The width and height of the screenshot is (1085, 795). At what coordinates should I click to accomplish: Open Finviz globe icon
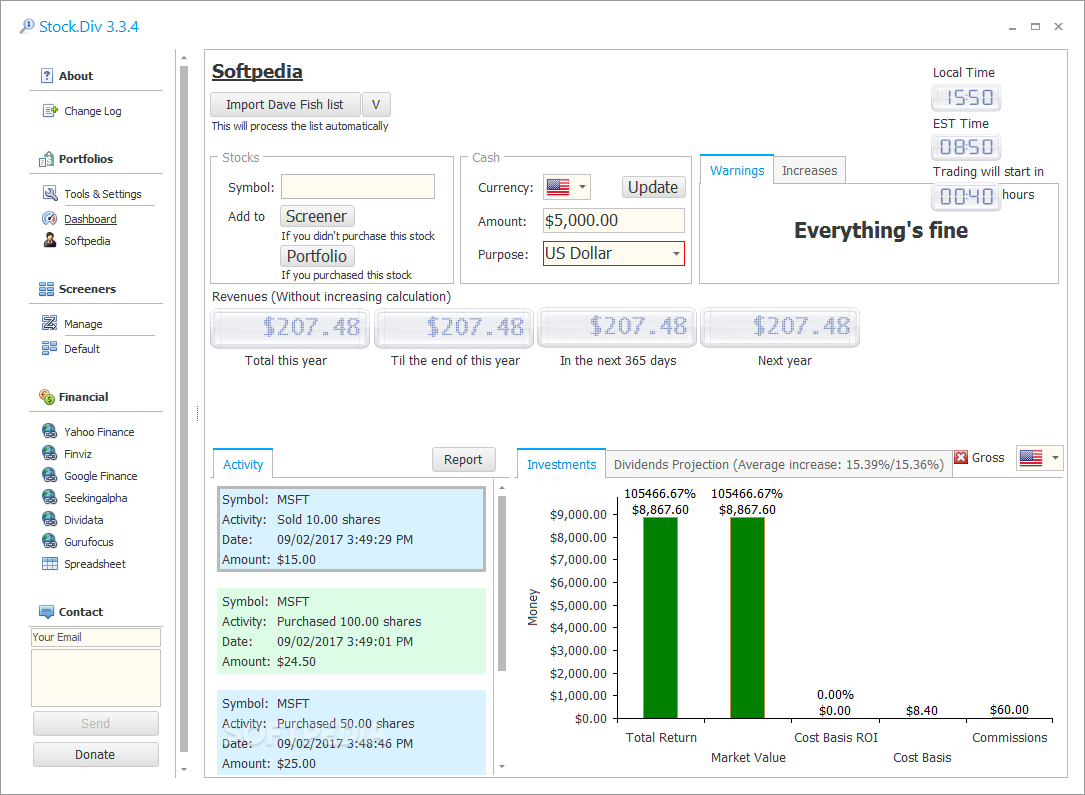pos(50,453)
